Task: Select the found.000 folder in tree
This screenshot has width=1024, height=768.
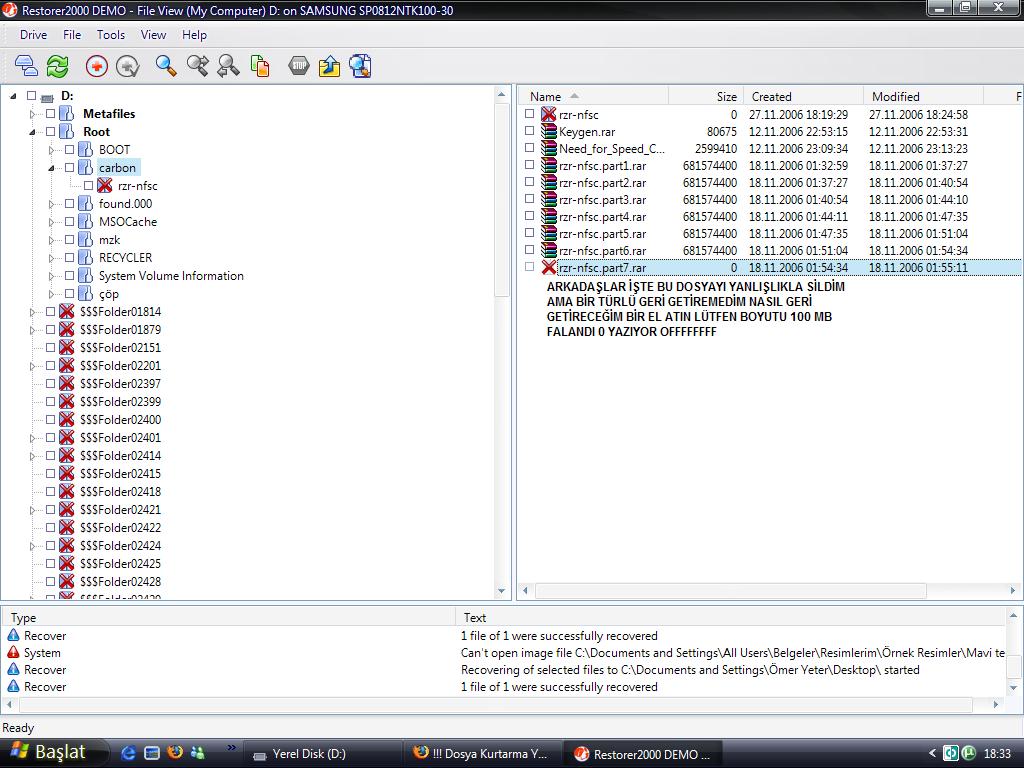Action: (x=125, y=204)
